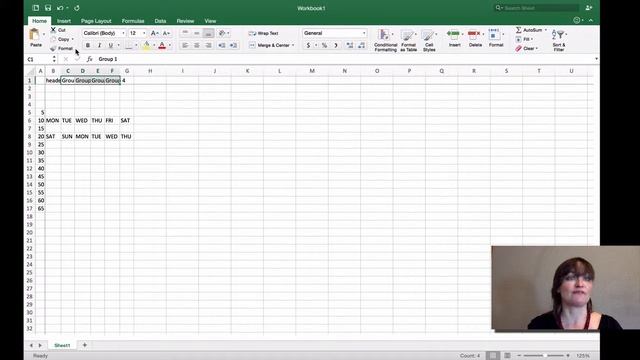Increase font size with larger A
640x360 pixels.
(154, 33)
